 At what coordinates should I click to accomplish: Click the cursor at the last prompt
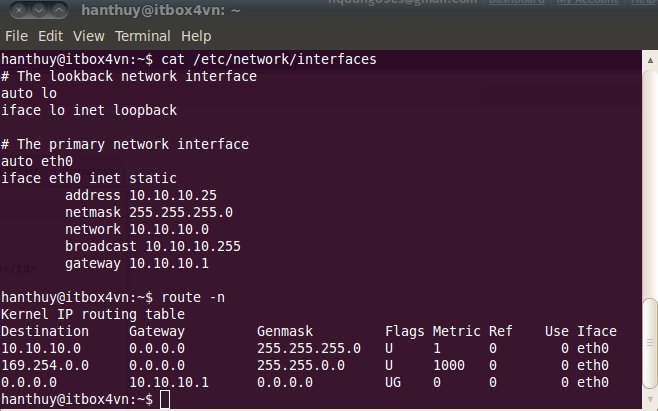[x=165, y=399]
